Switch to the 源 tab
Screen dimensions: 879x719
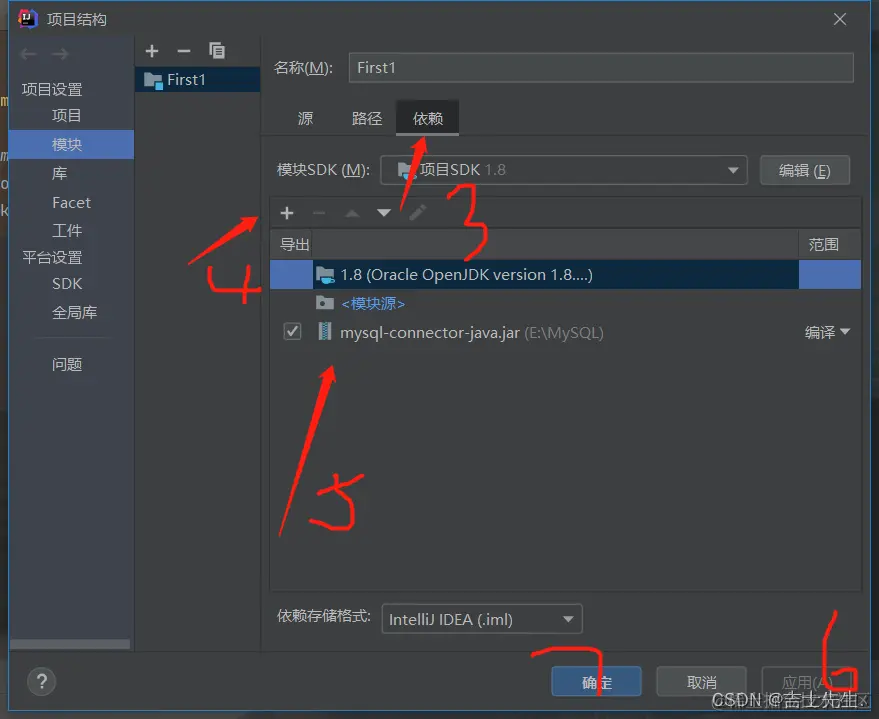tap(306, 119)
